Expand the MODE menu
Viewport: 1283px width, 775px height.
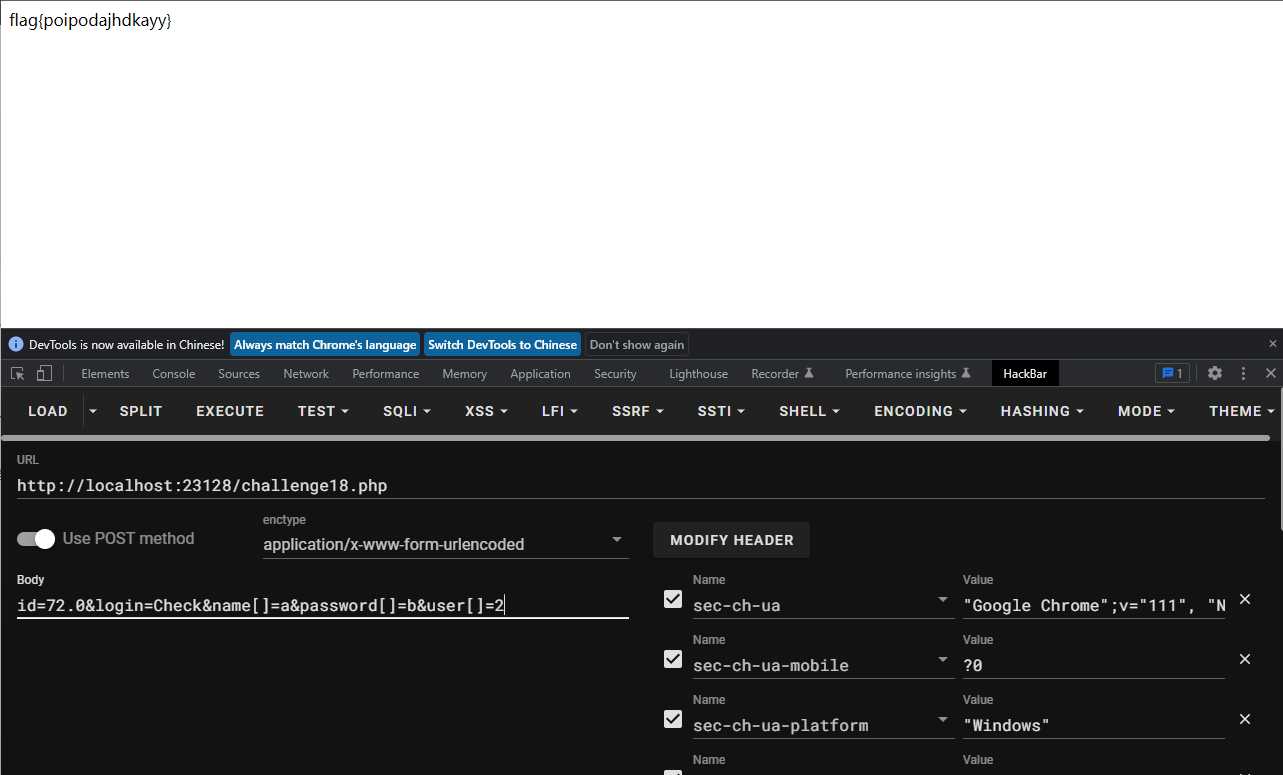1146,411
